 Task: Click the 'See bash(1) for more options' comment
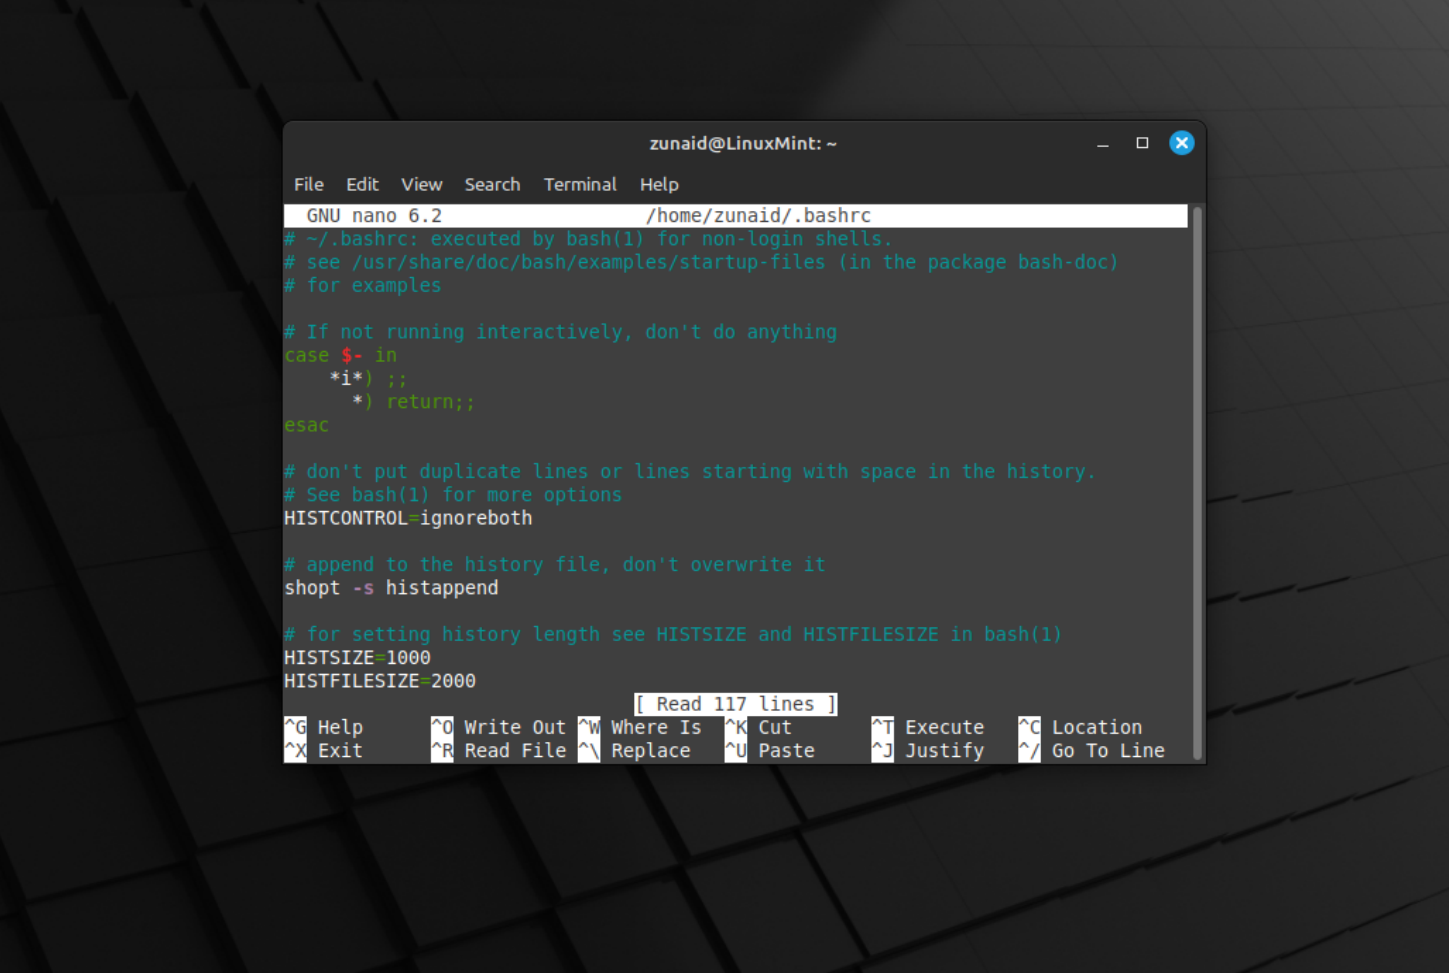(453, 495)
